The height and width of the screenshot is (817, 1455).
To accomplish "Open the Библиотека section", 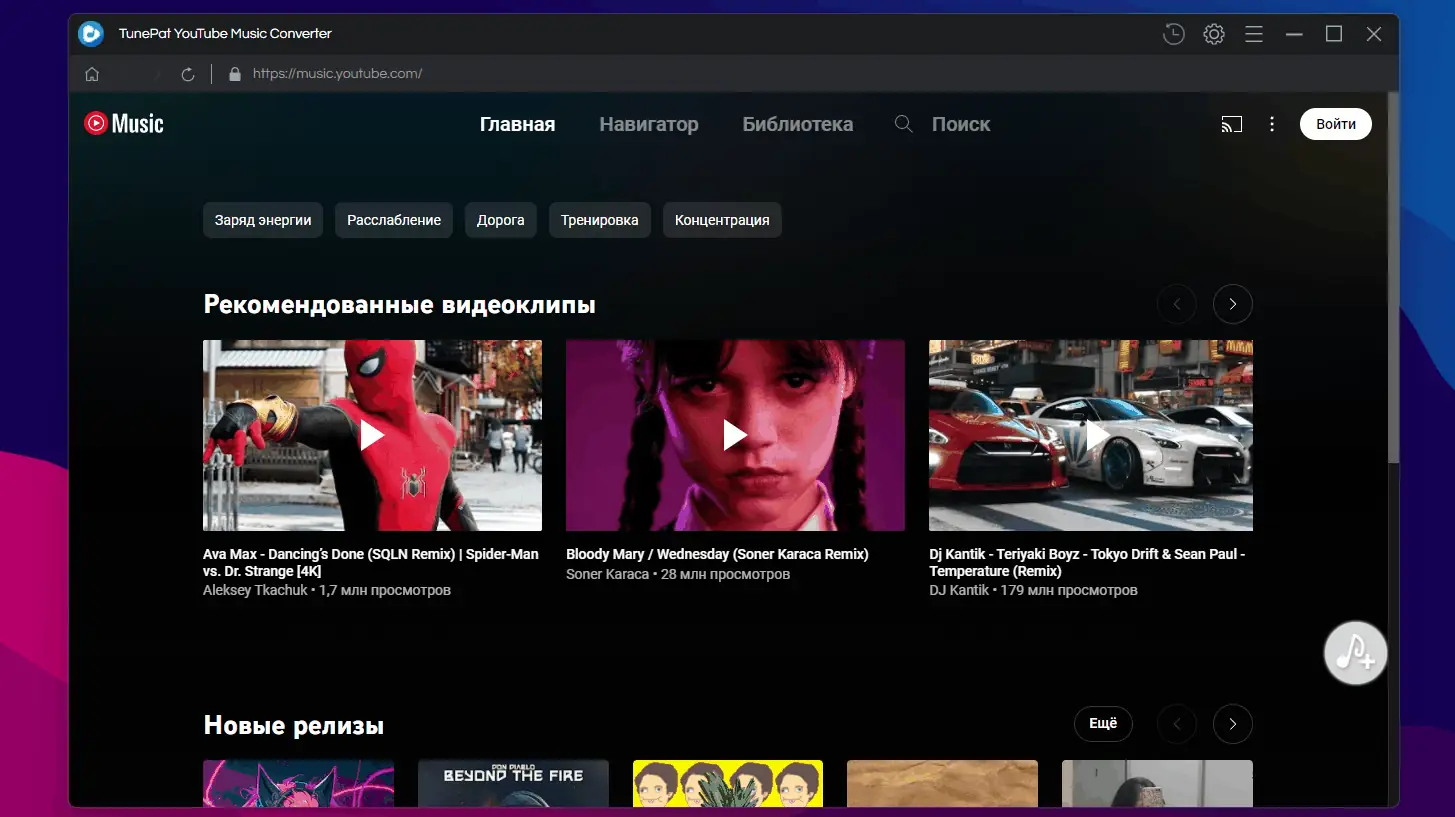I will [797, 123].
